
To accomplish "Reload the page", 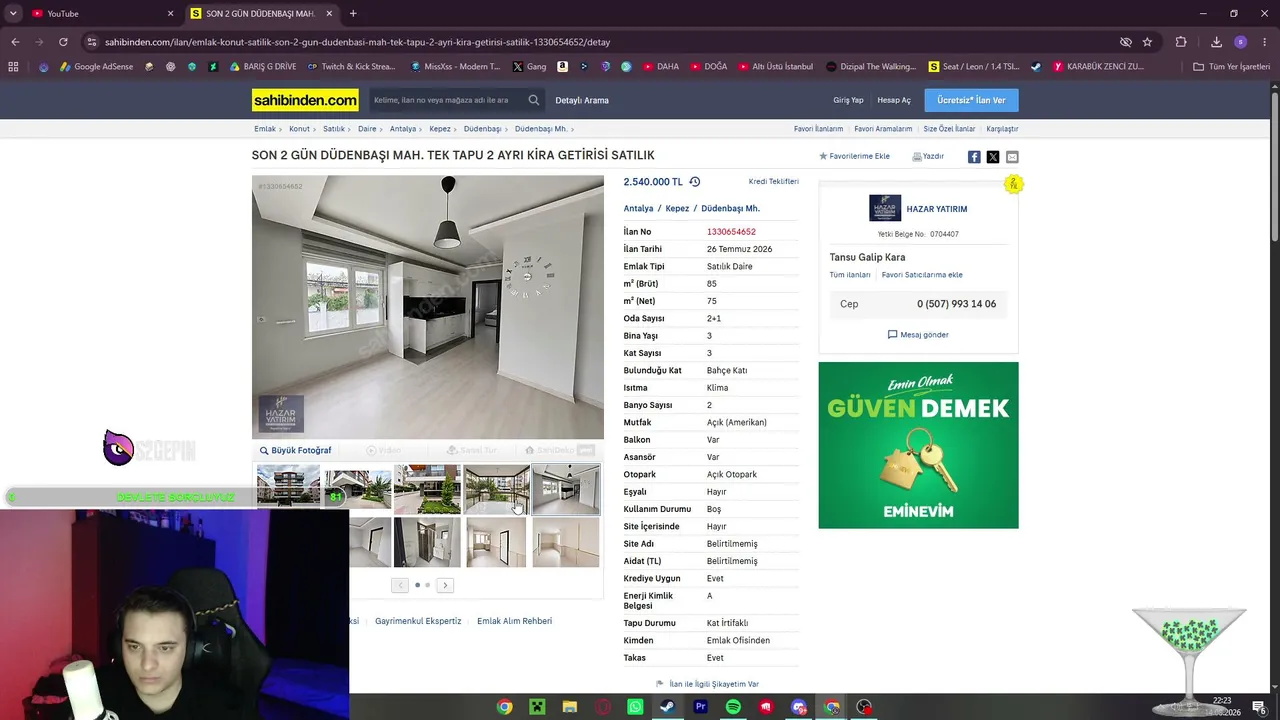I will (x=63, y=42).
